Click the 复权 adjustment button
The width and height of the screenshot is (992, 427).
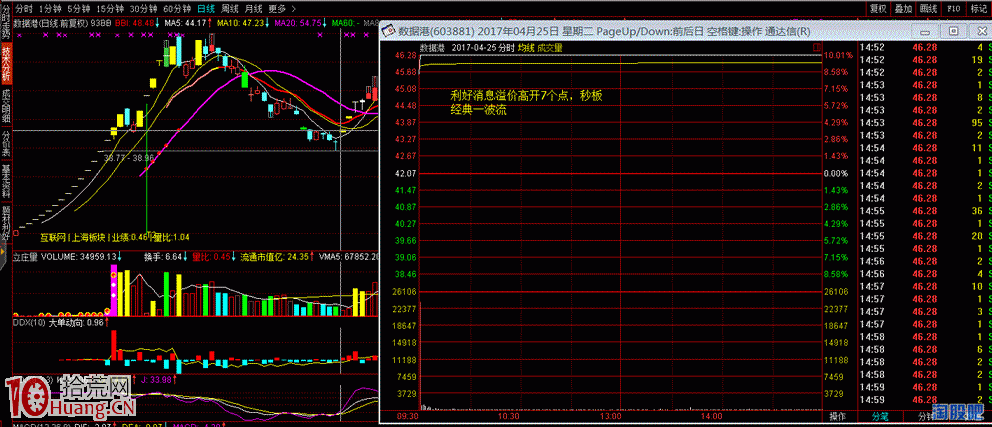point(878,7)
